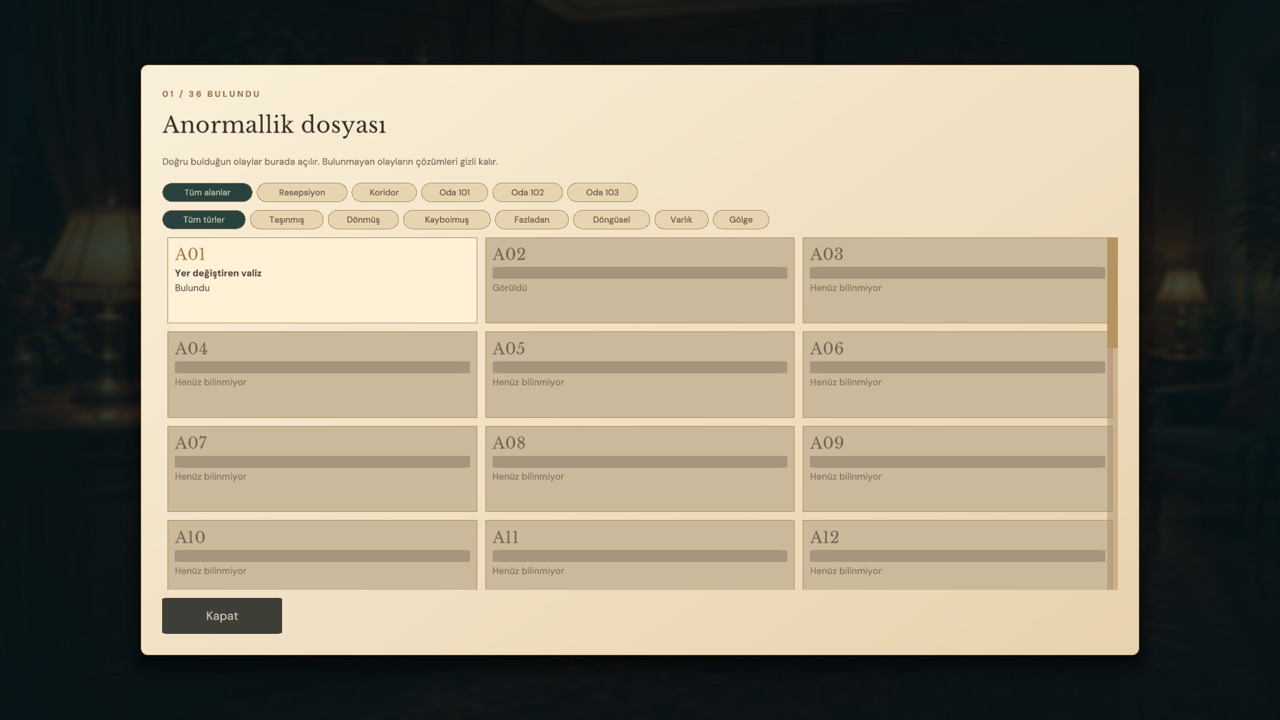Click the 'Anormallik dosyası' heading
This screenshot has width=1280, height=720.
pyautogui.click(x=274, y=125)
